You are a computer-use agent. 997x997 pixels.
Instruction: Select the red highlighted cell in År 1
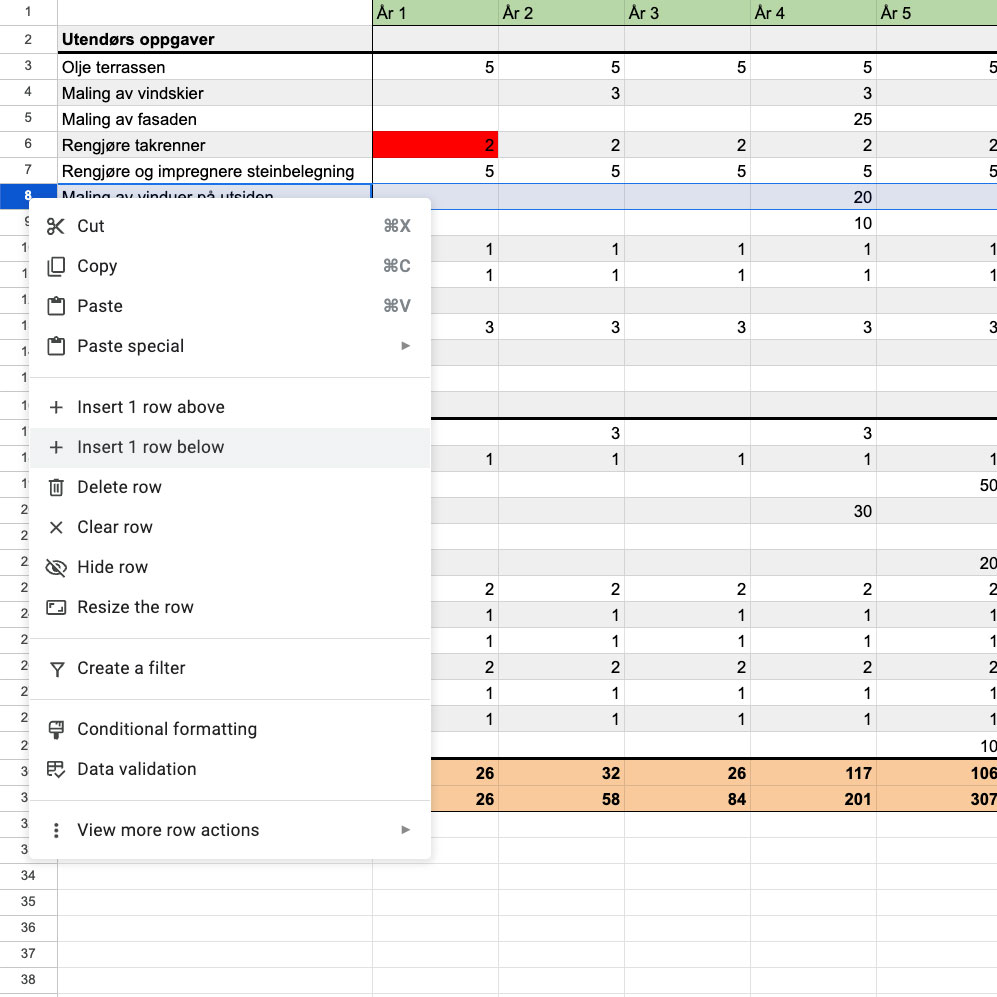click(x=435, y=145)
